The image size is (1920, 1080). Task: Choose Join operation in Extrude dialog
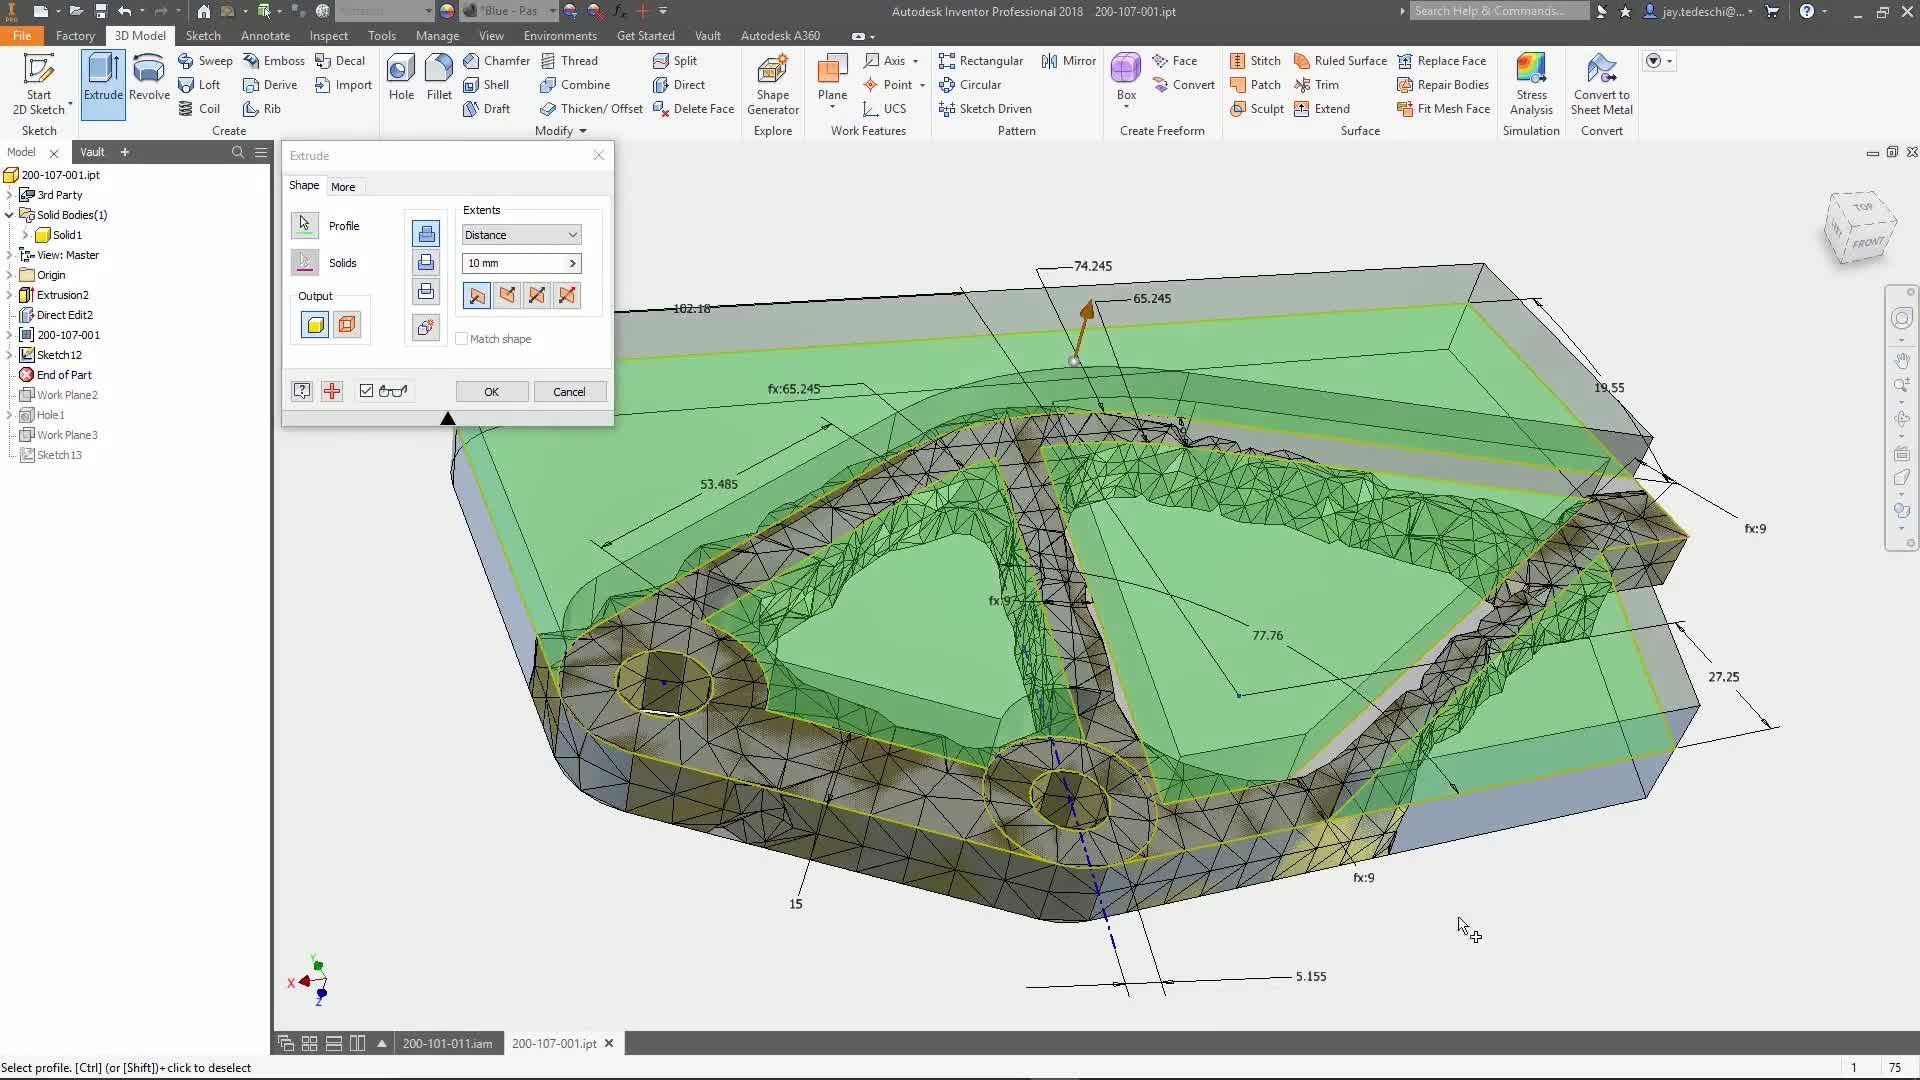(426, 234)
